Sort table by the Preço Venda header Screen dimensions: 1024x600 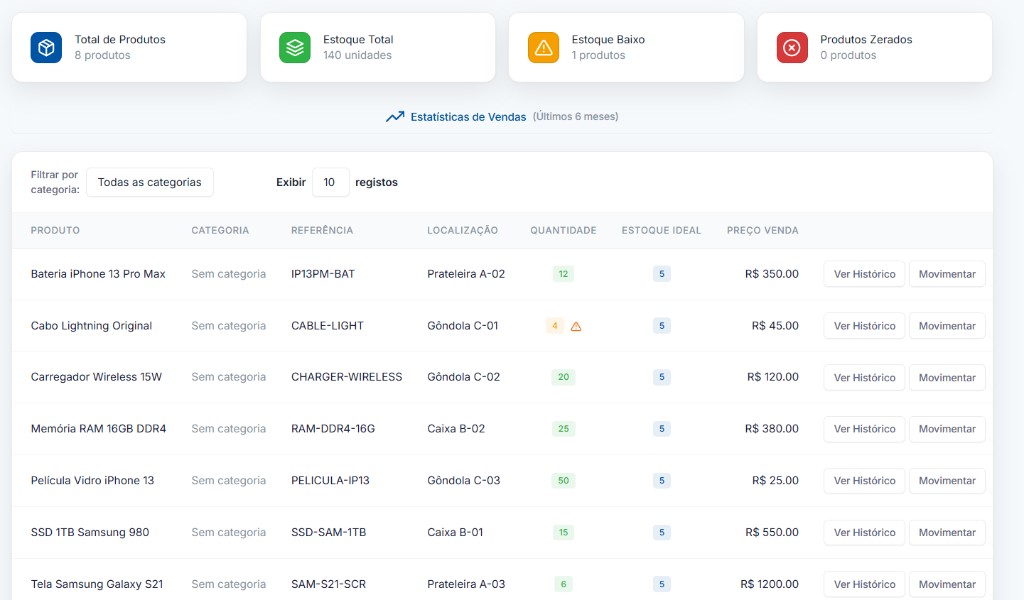tap(762, 230)
